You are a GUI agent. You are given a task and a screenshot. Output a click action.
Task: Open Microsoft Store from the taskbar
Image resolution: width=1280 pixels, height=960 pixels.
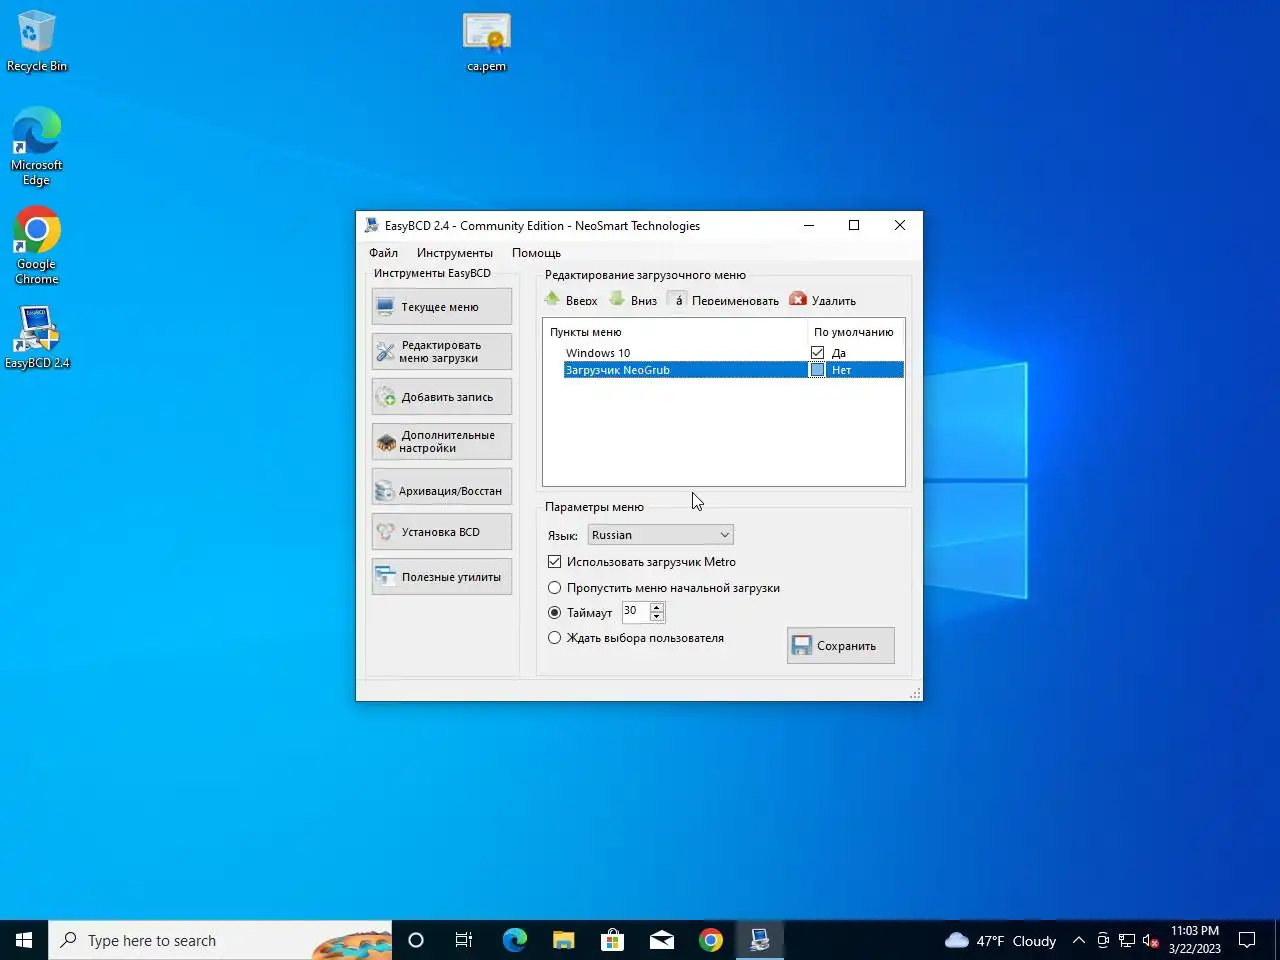click(612, 940)
